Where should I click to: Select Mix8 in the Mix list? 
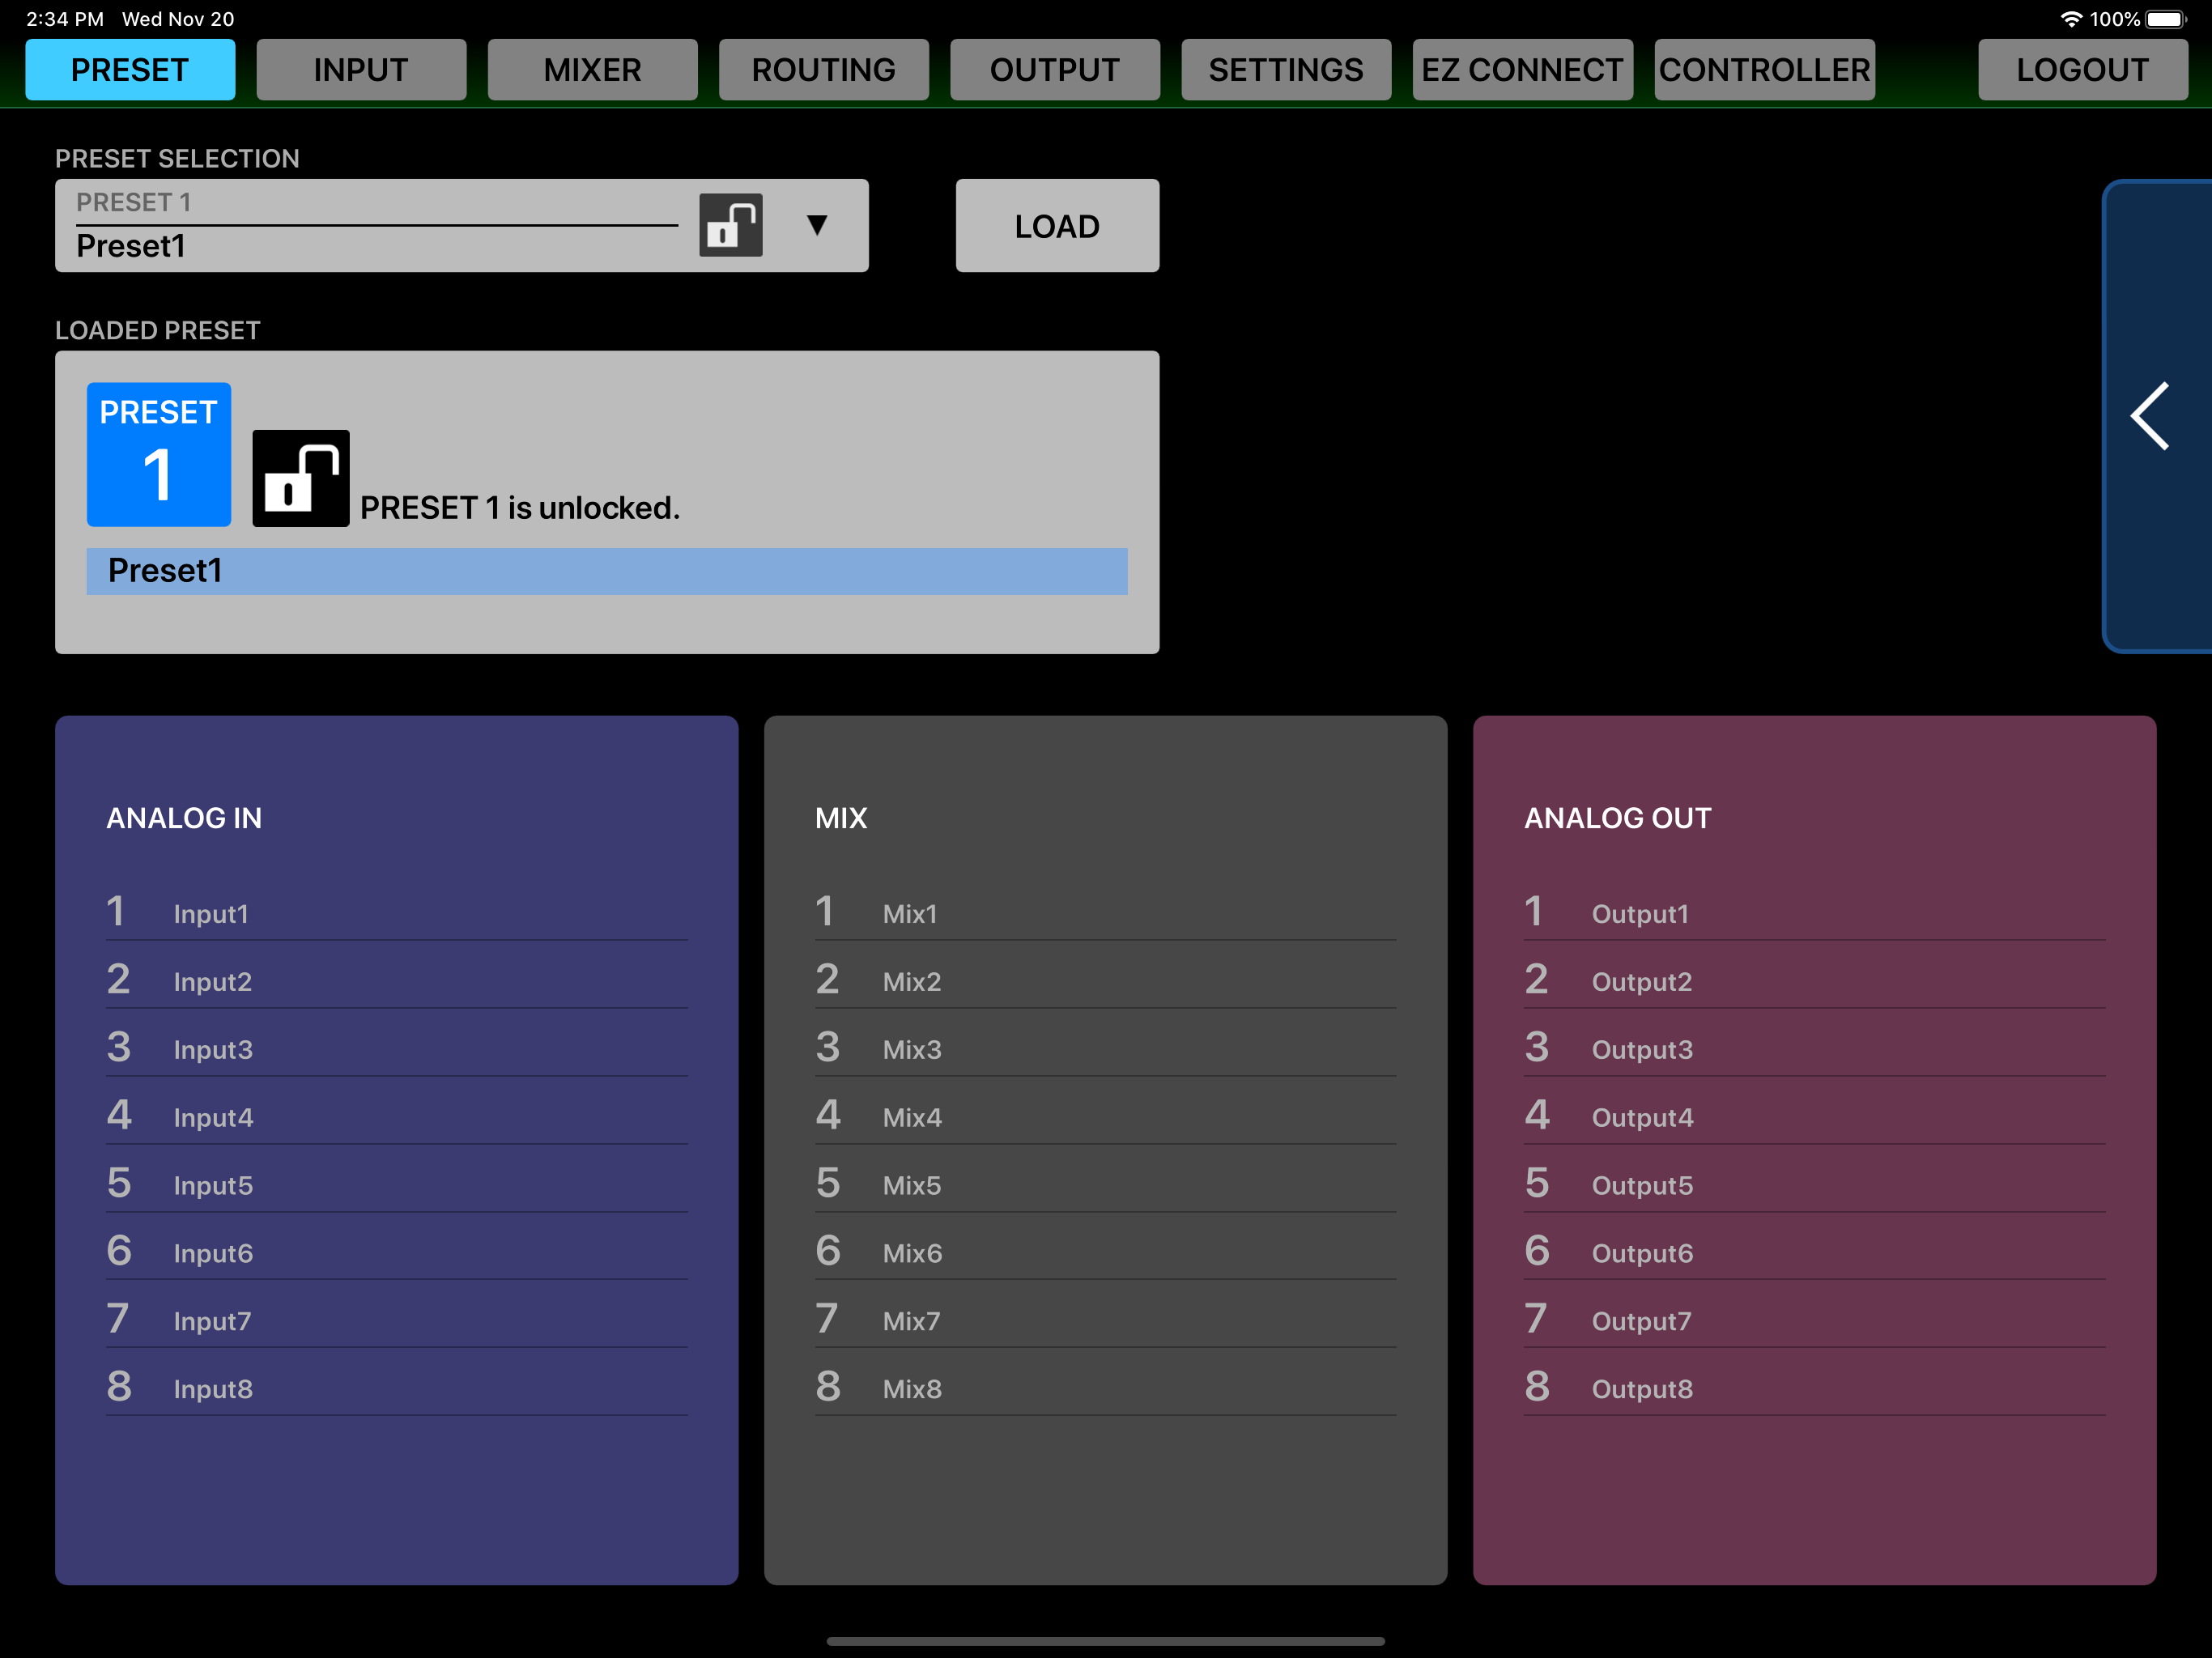[1106, 1388]
